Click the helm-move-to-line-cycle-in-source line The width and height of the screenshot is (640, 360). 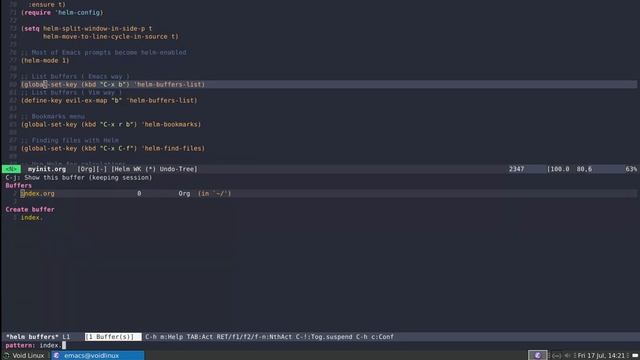click(111, 37)
